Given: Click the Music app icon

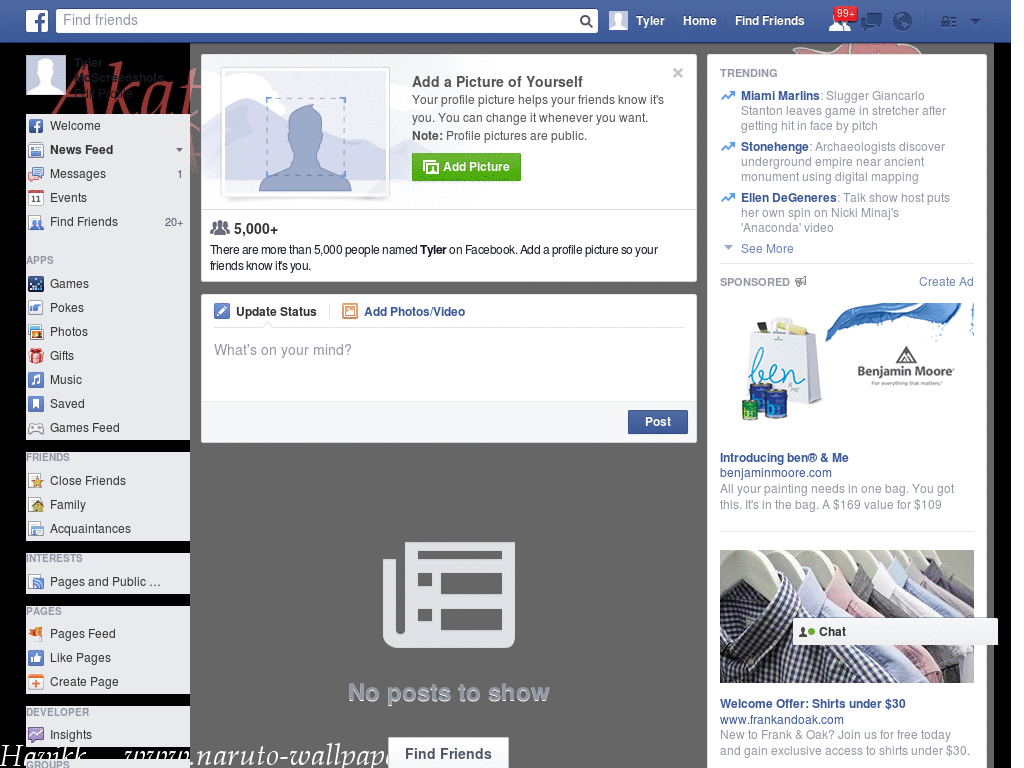Looking at the screenshot, I should click(x=36, y=380).
